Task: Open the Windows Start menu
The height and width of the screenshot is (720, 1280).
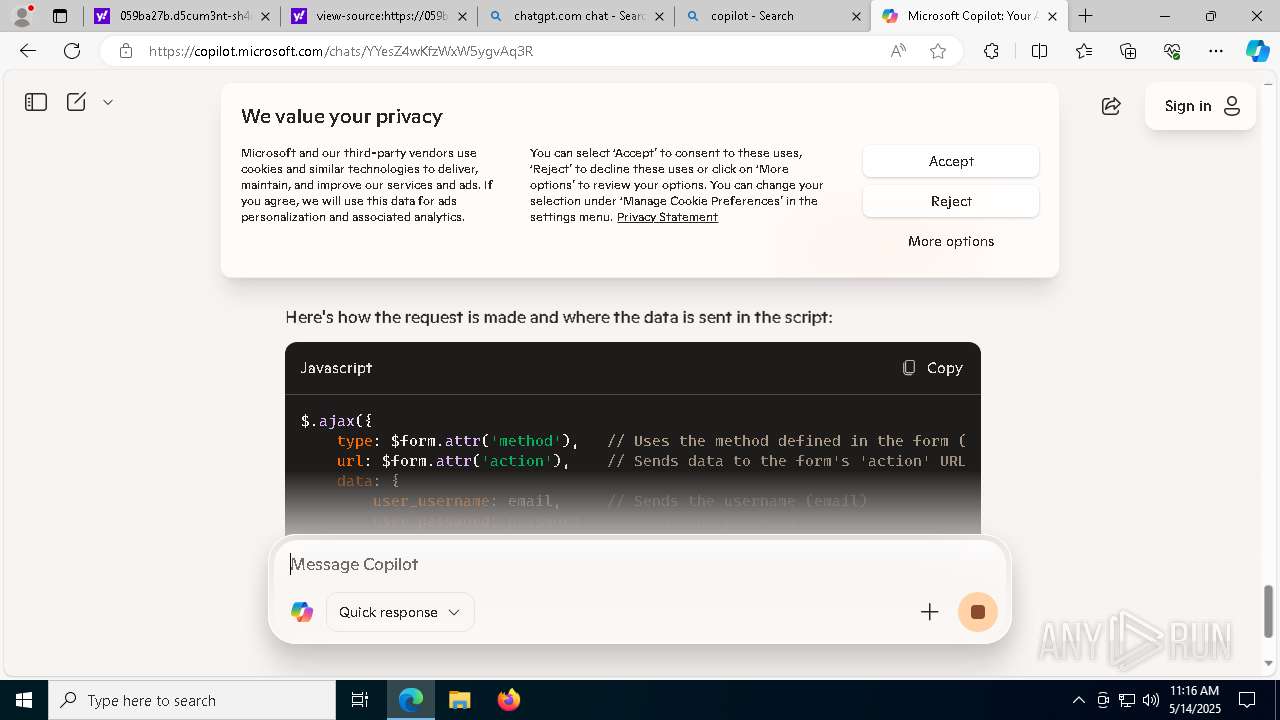Action: [x=24, y=700]
